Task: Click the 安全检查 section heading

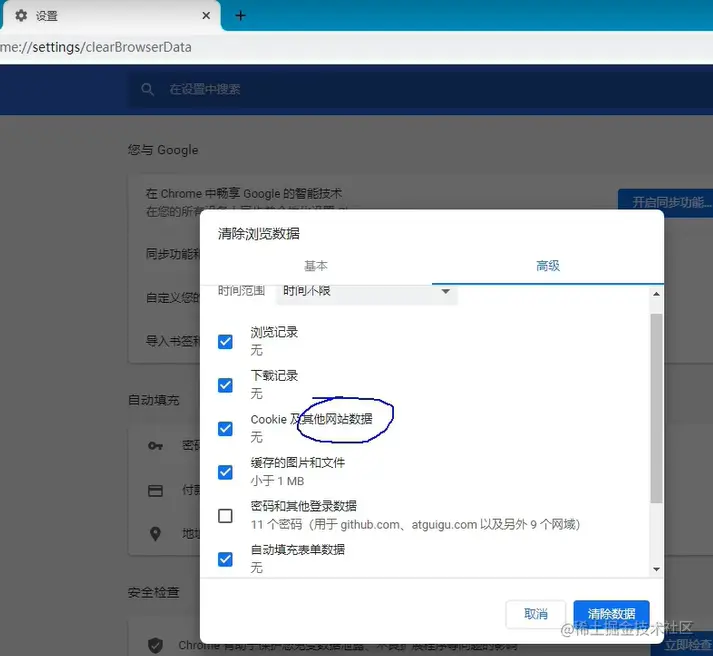Action: point(154,592)
